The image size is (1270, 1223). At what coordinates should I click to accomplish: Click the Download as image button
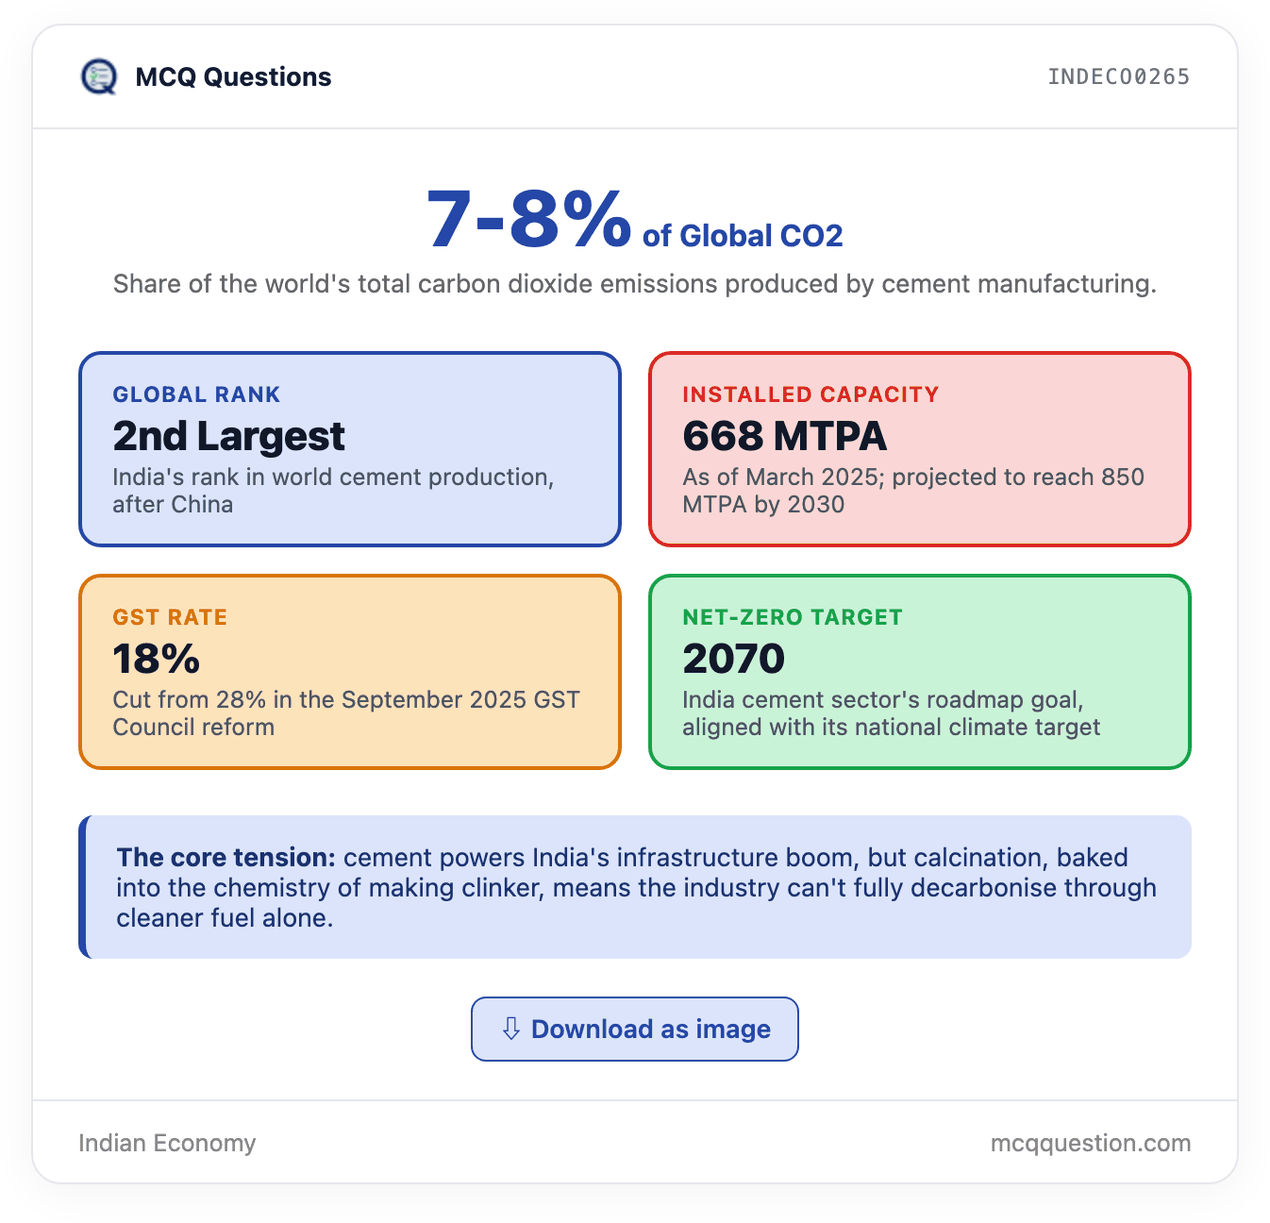click(635, 1029)
